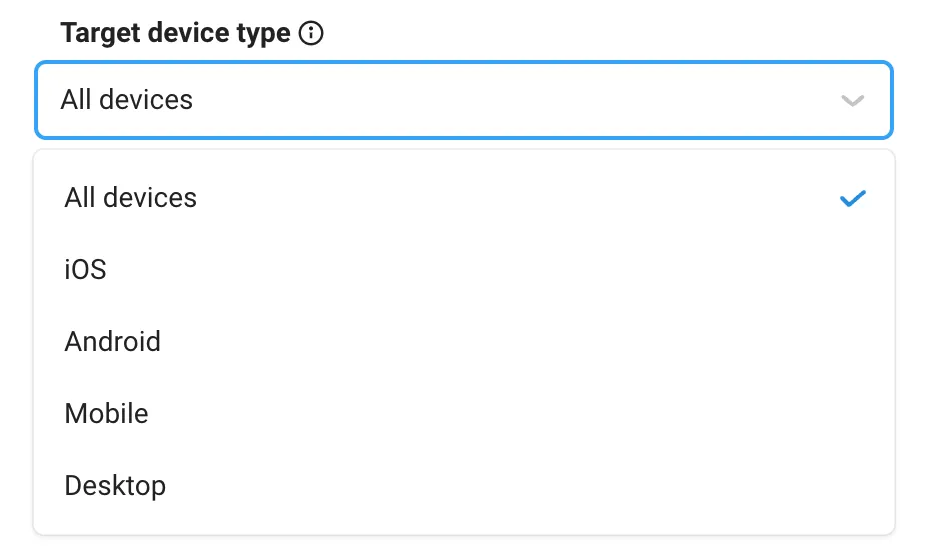
Task: Focus the blue-outlined device type select box
Action: (x=464, y=100)
